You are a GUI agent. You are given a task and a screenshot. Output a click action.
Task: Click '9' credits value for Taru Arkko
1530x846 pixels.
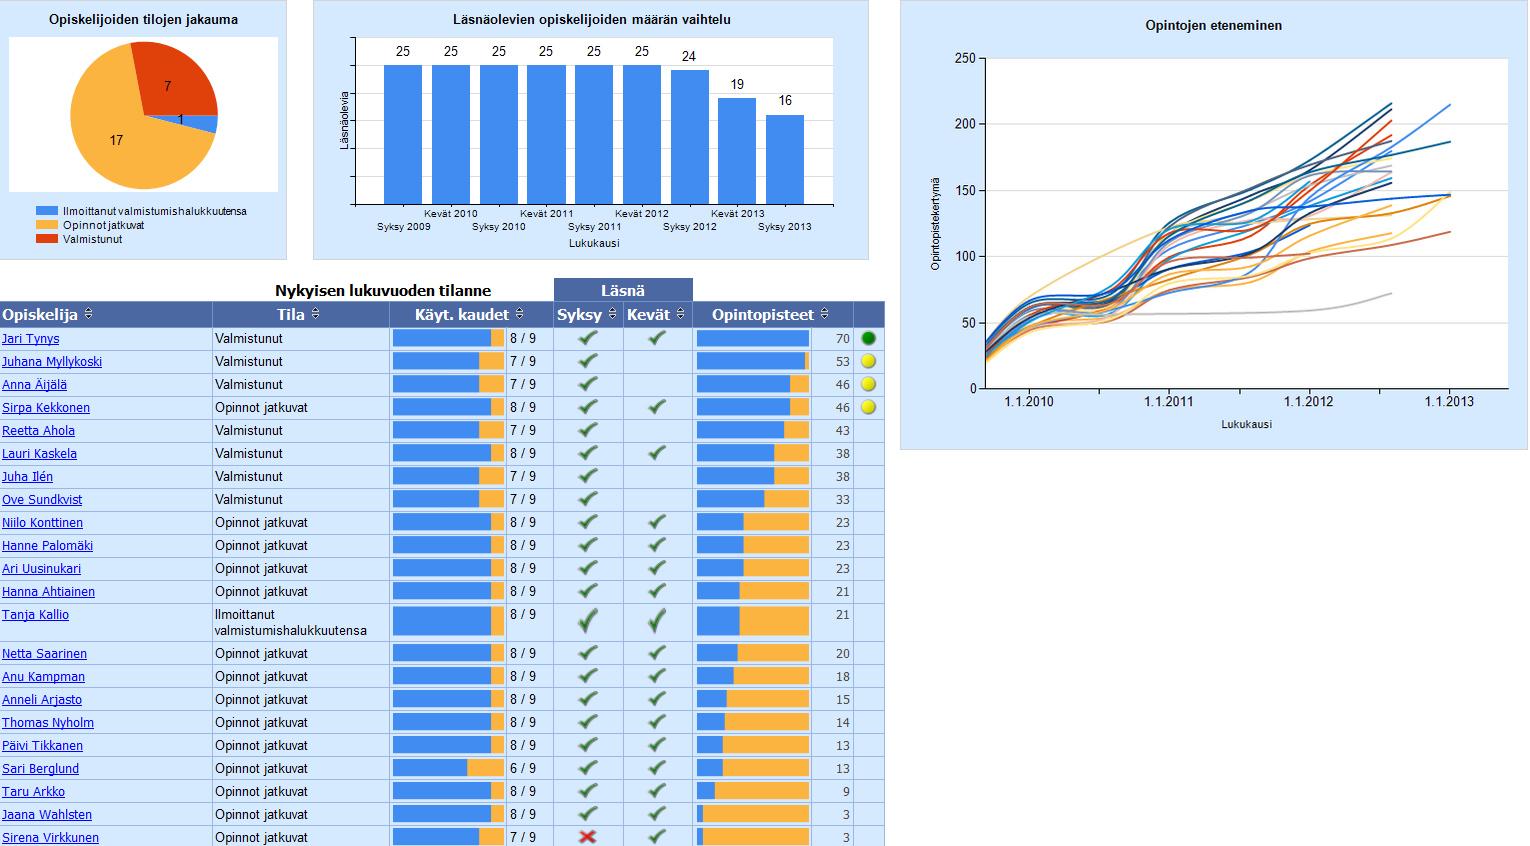846,791
